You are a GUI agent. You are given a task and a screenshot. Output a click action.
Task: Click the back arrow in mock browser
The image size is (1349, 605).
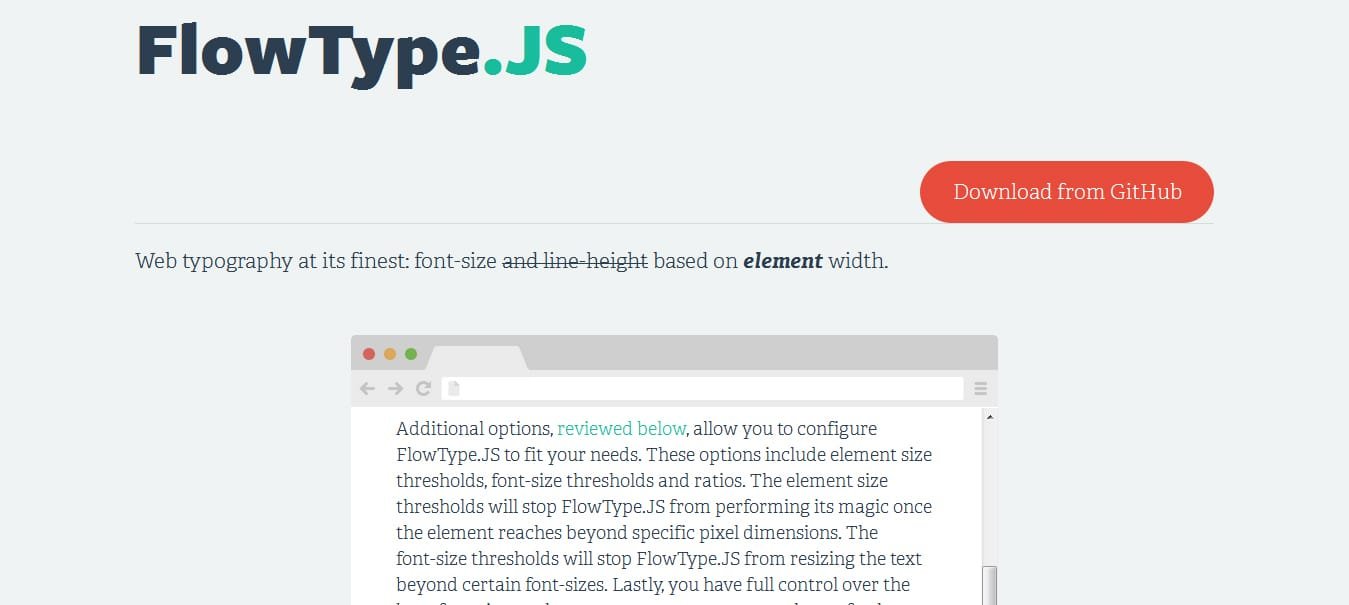[x=367, y=389]
